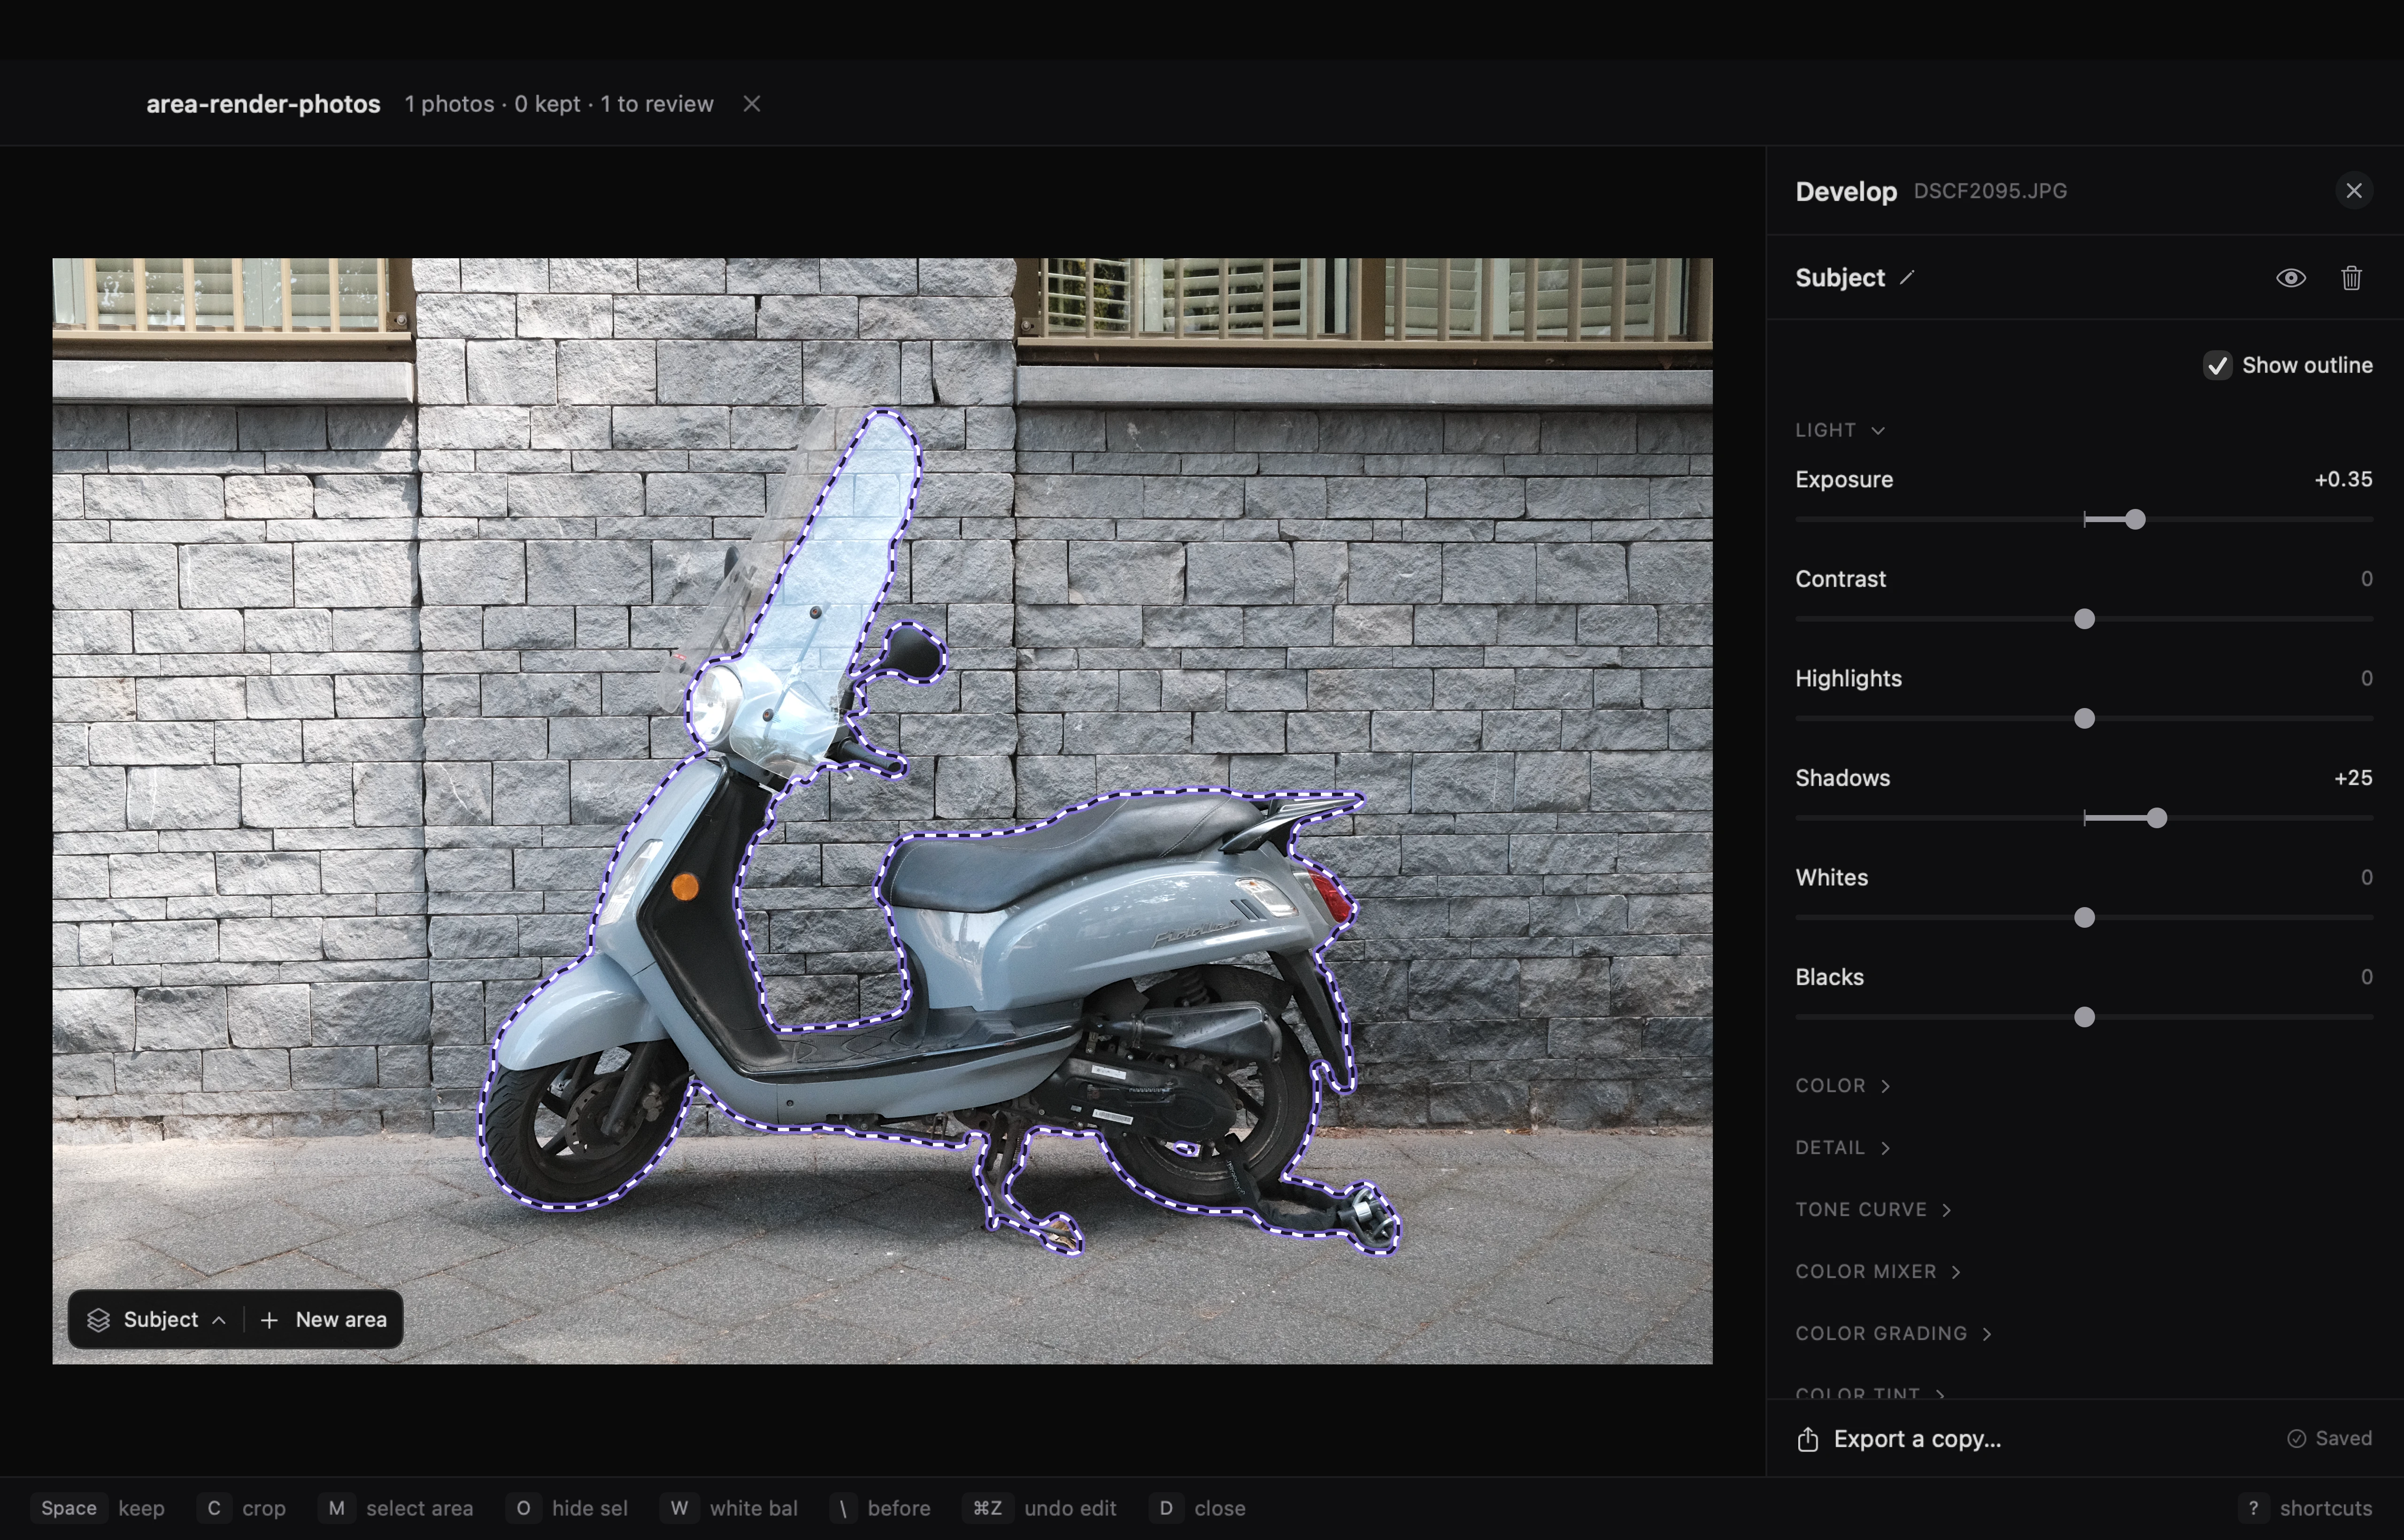This screenshot has width=2404, height=1540.
Task: Collapse the LIGHT section
Action: [x=1840, y=430]
